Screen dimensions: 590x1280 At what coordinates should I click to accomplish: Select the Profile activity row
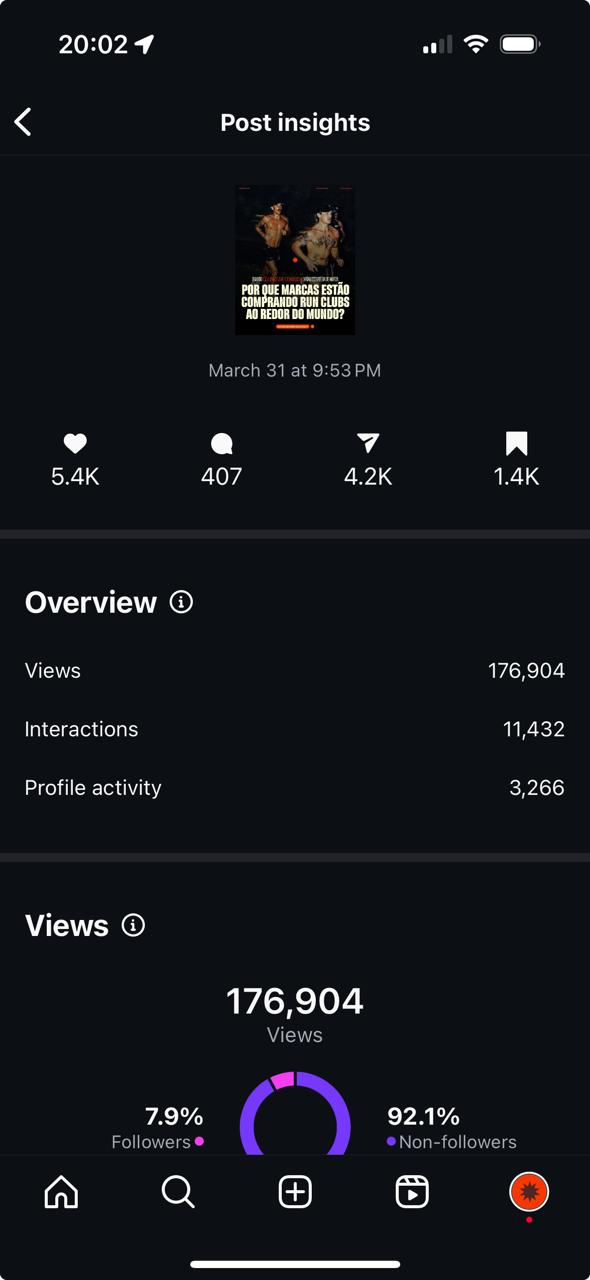click(295, 788)
